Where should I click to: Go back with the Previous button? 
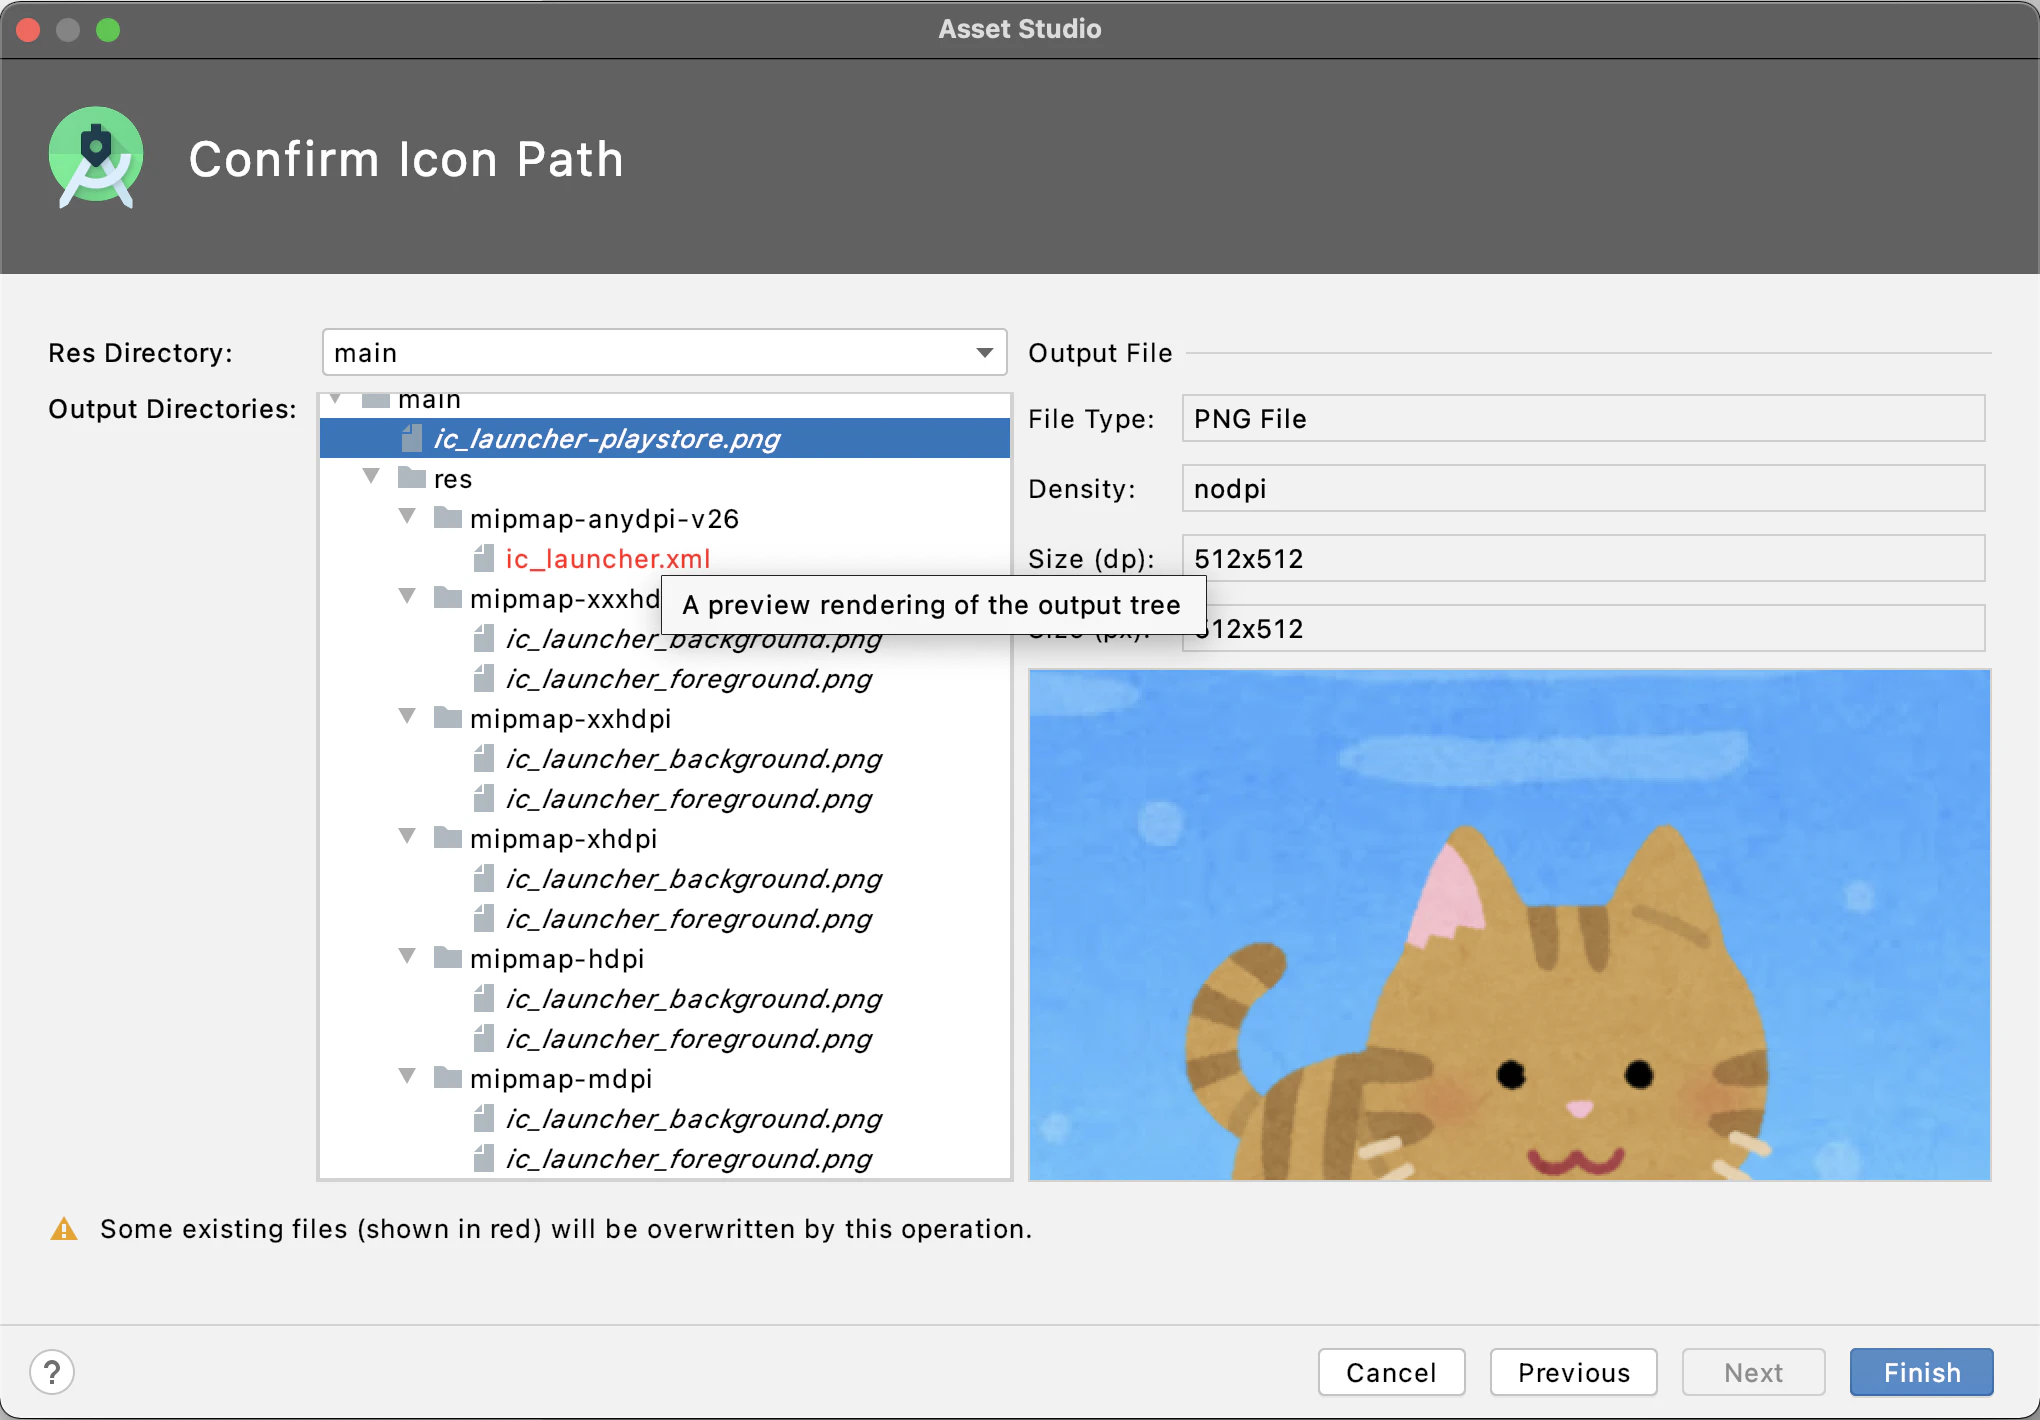tap(1573, 1372)
